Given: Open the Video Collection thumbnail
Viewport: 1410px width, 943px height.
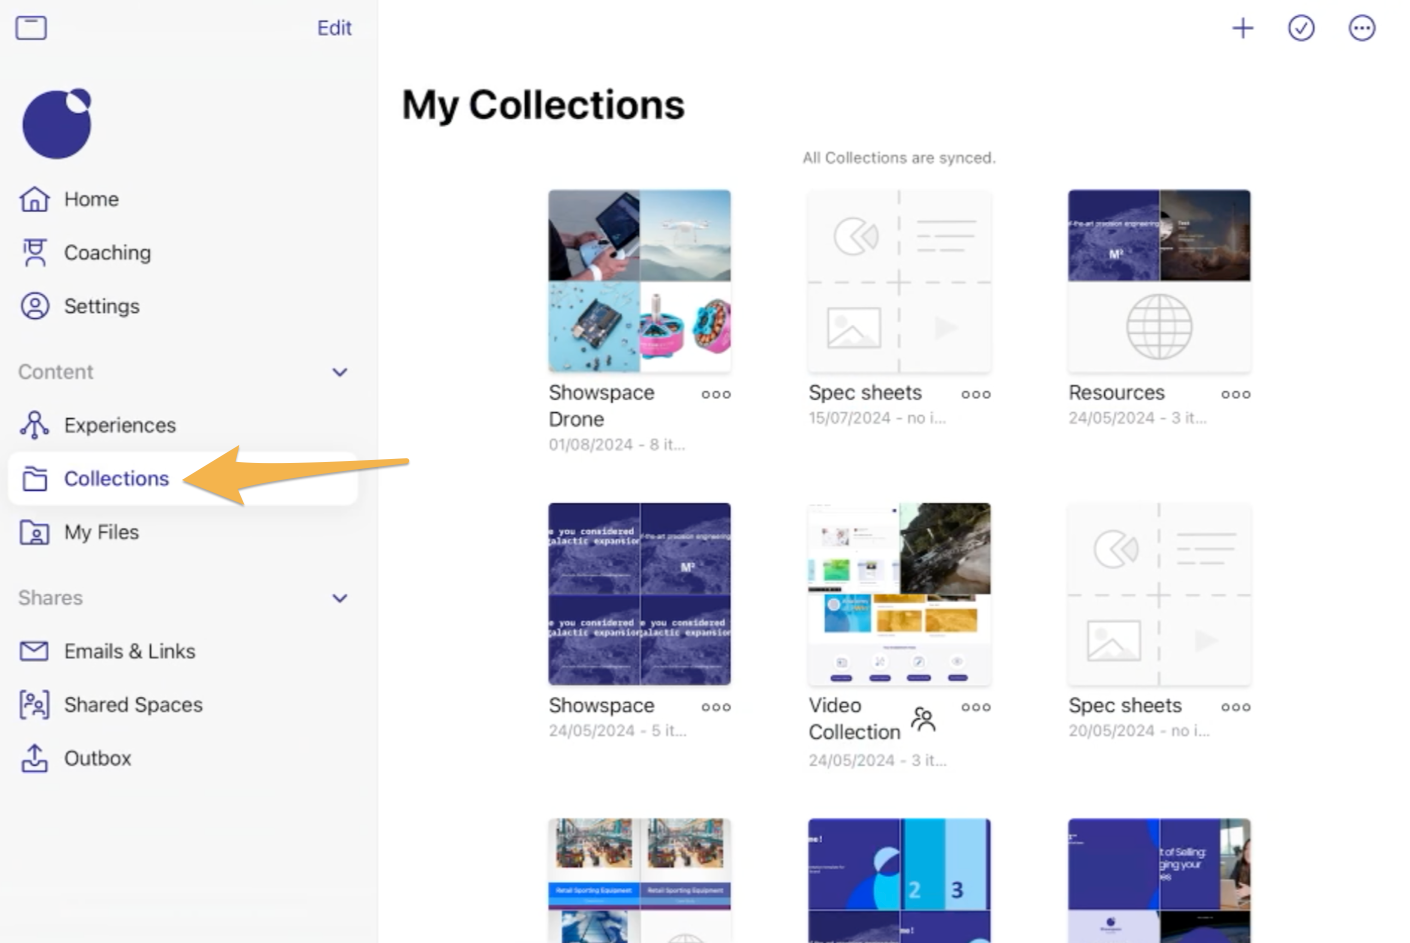Looking at the screenshot, I should coord(898,594).
